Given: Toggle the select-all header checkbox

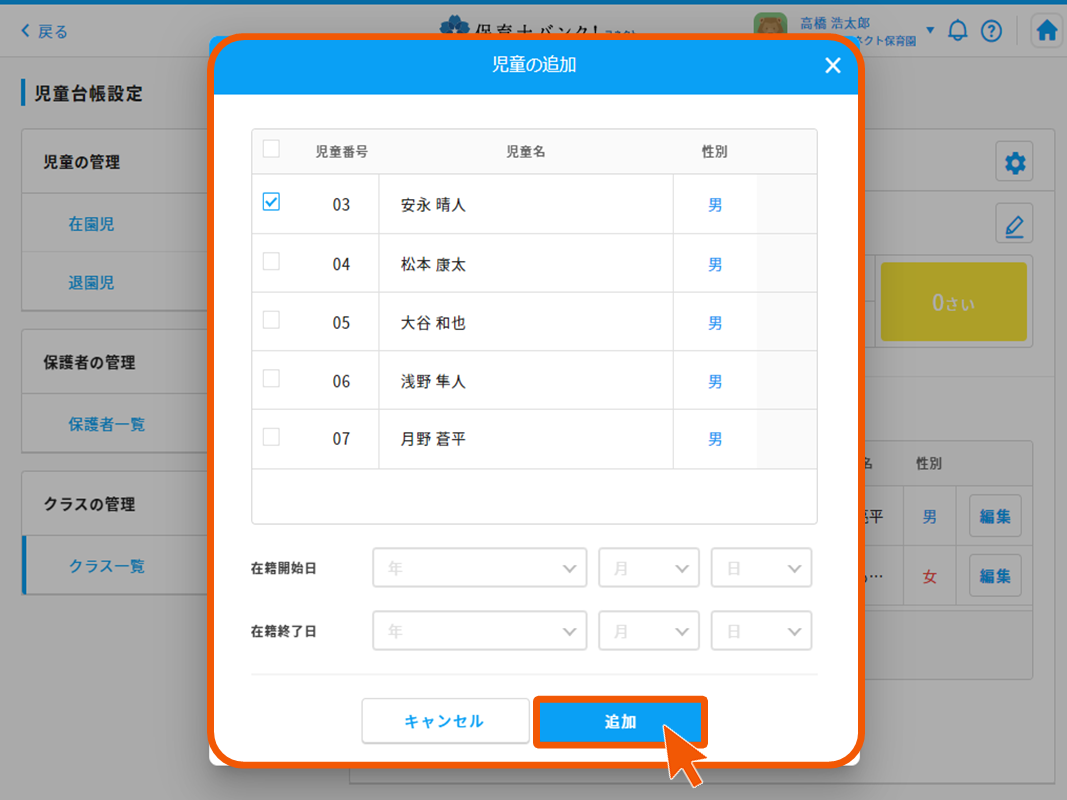Looking at the screenshot, I should point(271,149).
